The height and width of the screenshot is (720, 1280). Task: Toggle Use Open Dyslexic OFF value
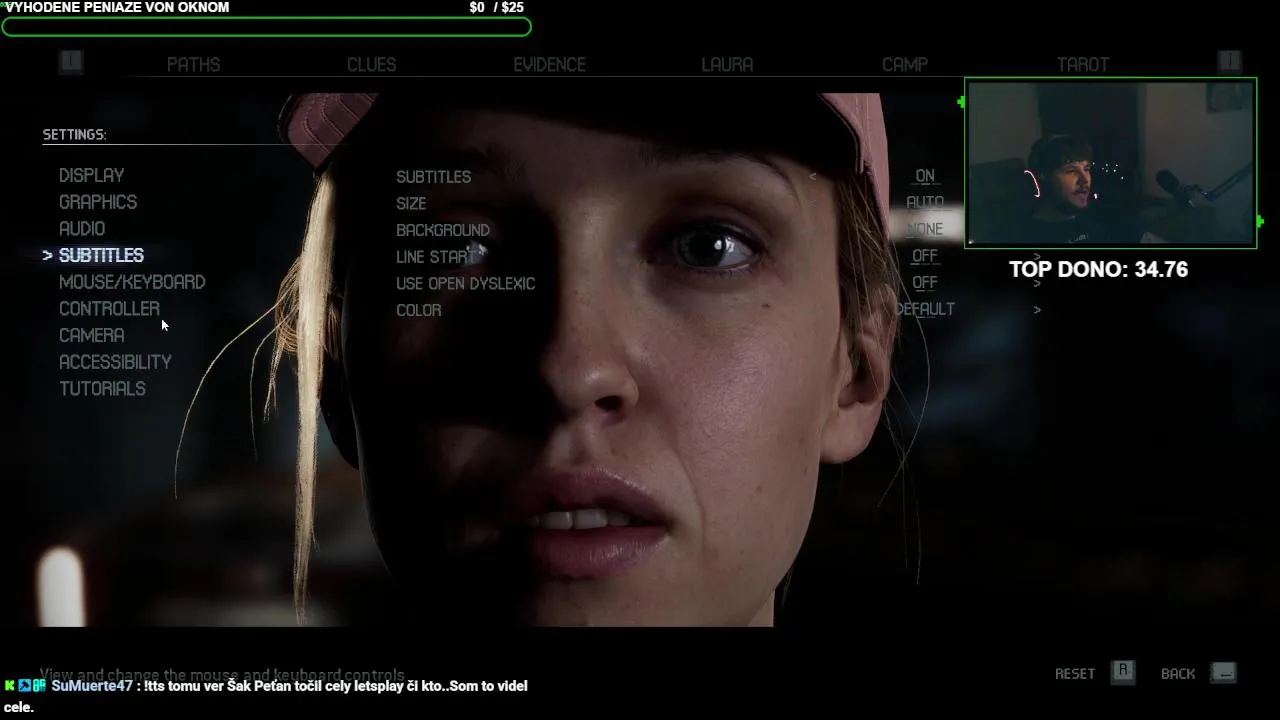click(925, 283)
